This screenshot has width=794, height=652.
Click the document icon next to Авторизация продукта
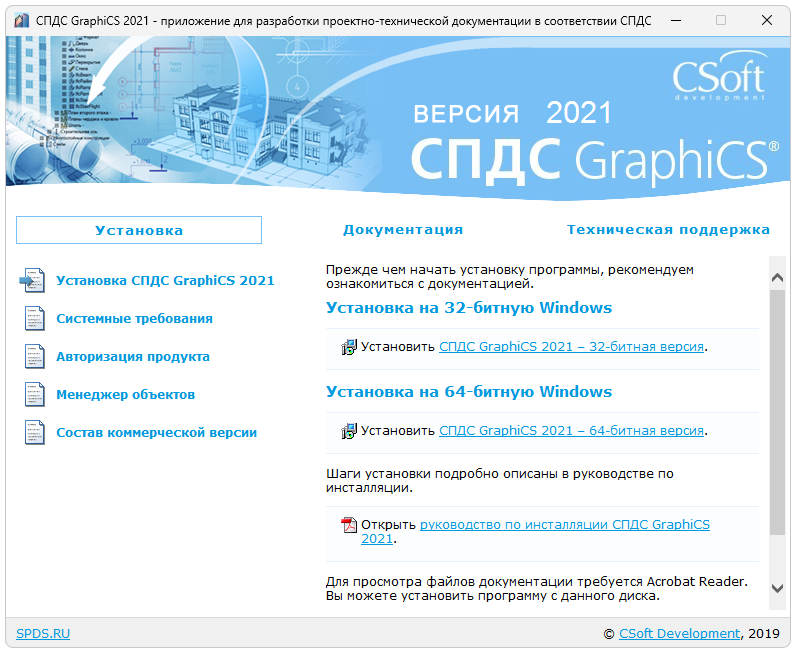[34, 356]
